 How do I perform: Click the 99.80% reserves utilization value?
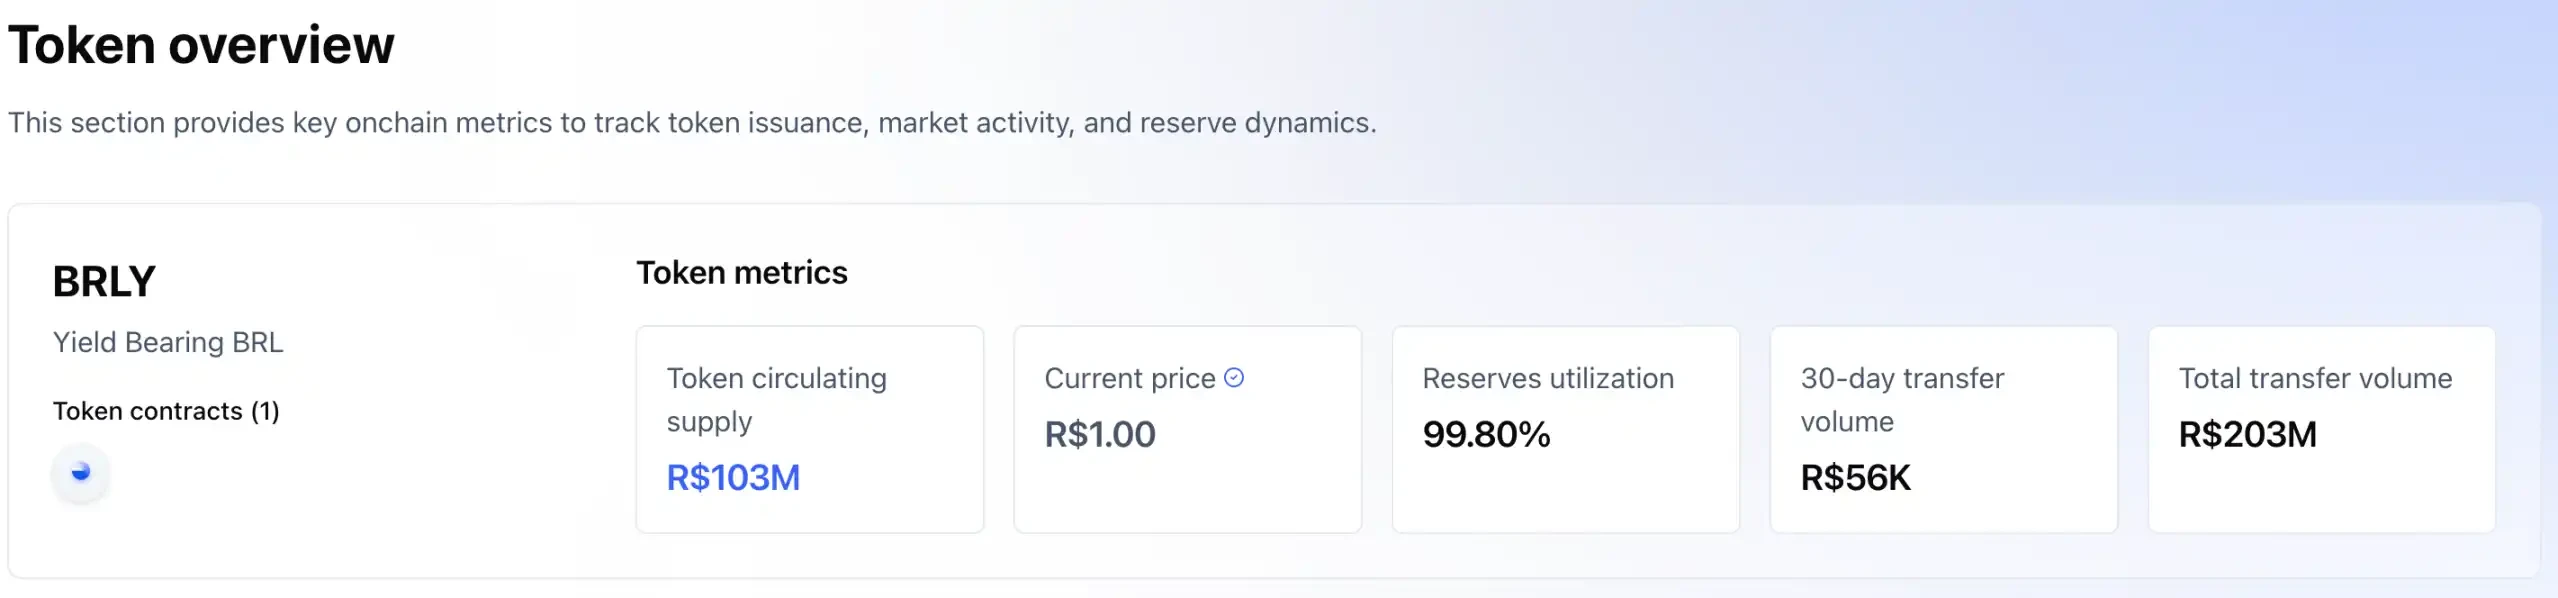pos(1487,435)
